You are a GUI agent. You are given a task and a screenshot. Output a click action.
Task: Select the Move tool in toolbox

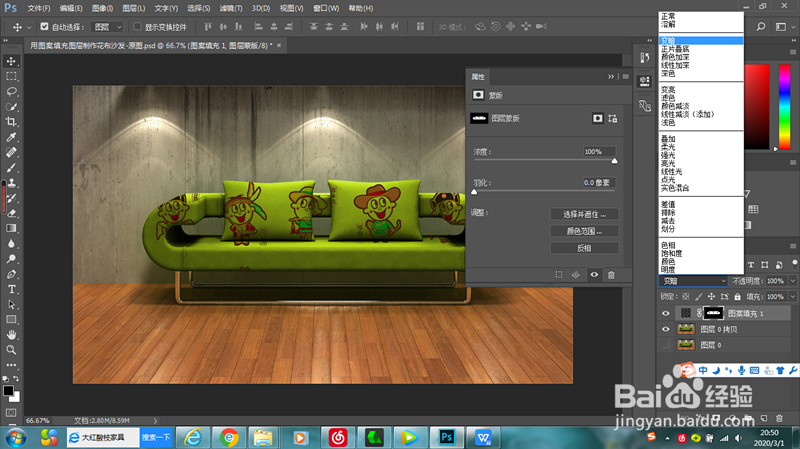point(11,61)
